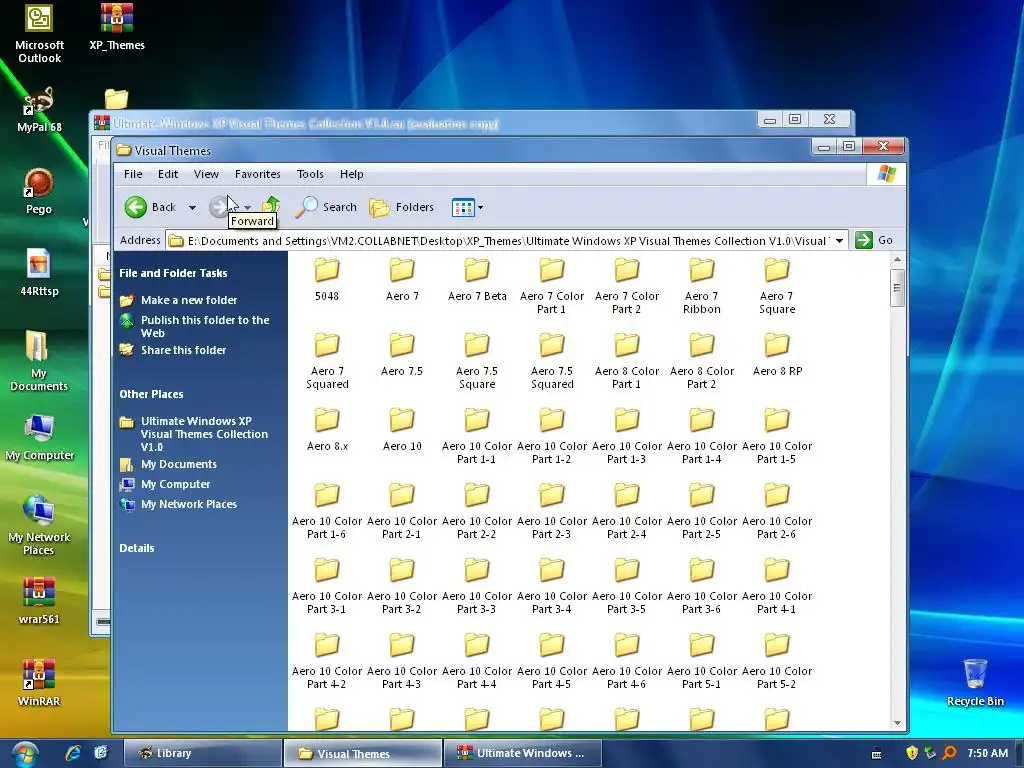Open My Computer from Other Places
Screen dimensions: 1024x768
click(x=176, y=485)
